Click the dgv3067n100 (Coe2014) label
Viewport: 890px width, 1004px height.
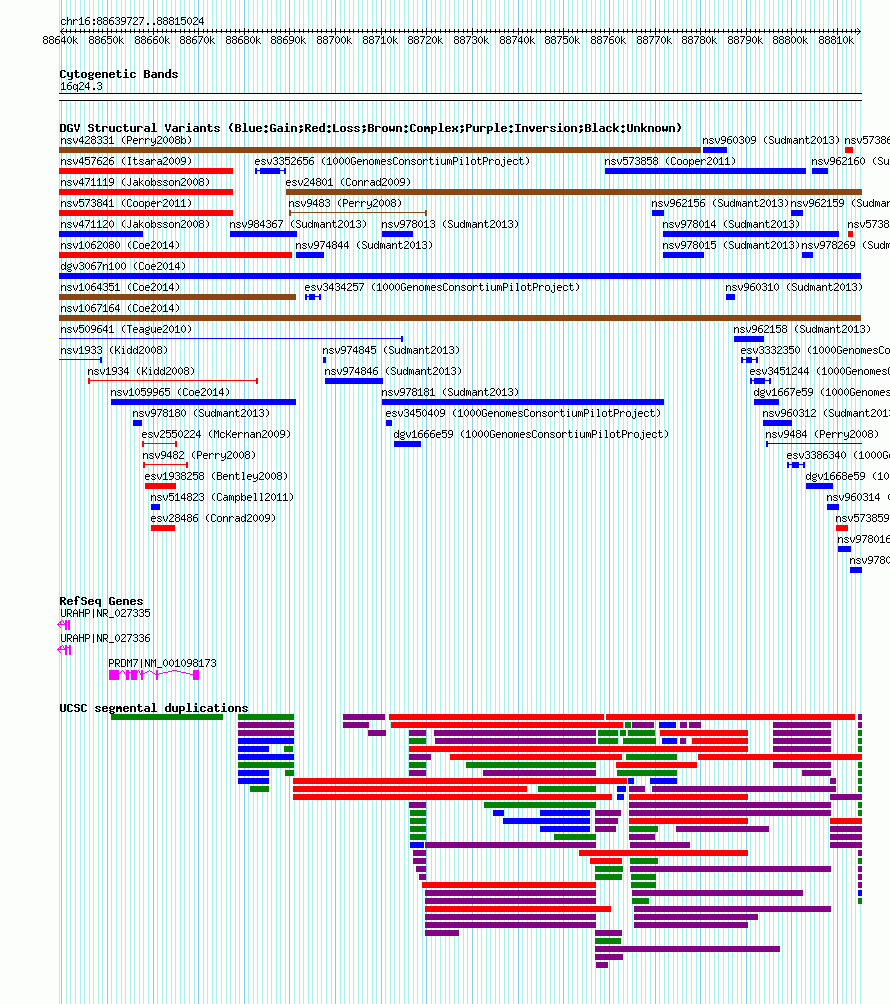[x=123, y=266]
